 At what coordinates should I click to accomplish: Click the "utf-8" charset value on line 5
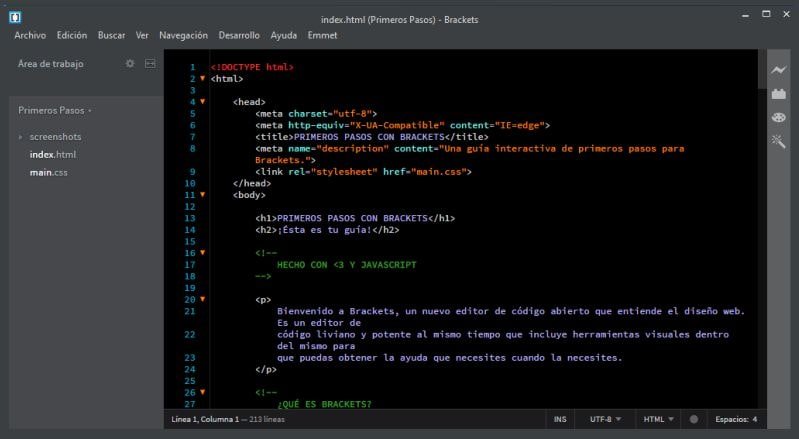[x=352, y=114]
